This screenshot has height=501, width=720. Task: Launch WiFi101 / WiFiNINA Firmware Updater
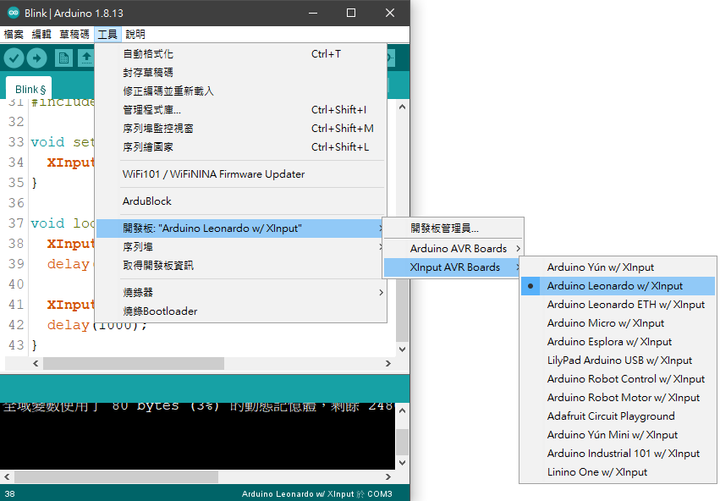tap(241, 175)
